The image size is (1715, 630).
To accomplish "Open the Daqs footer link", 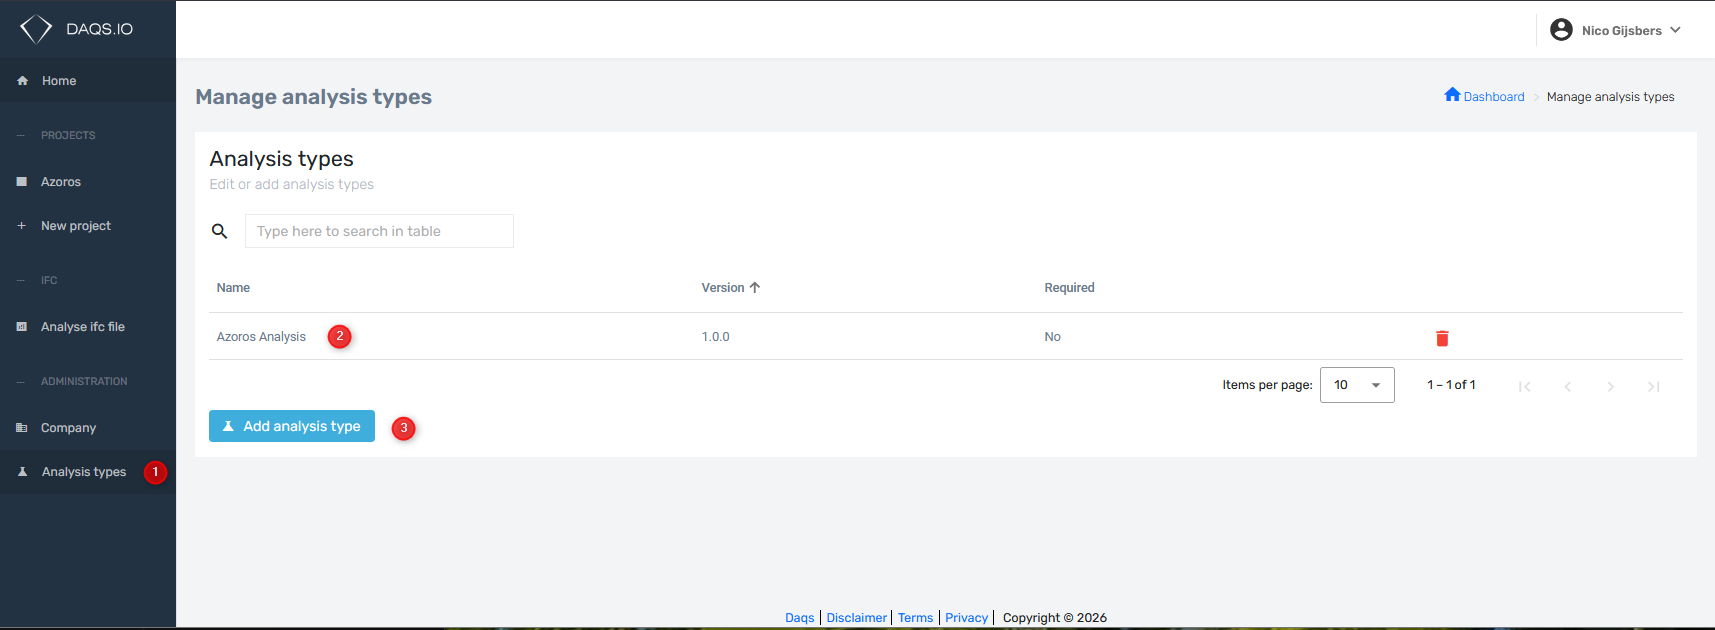I will 800,618.
